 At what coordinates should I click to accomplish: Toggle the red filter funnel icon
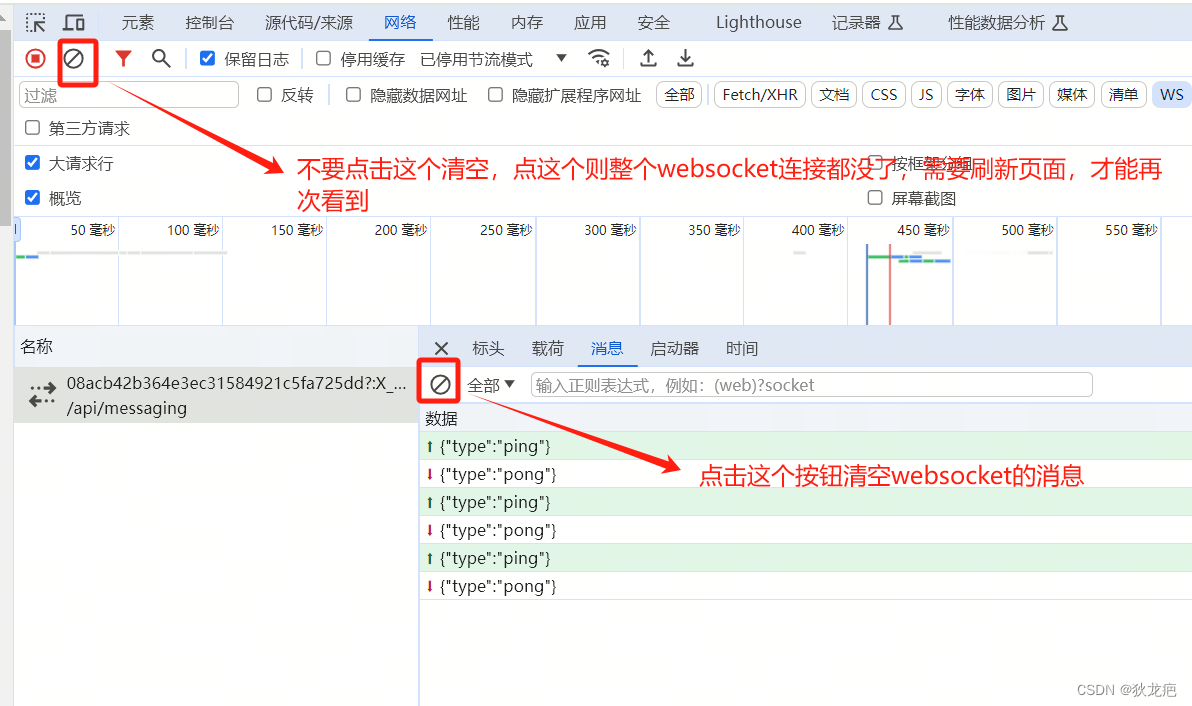(x=123, y=59)
